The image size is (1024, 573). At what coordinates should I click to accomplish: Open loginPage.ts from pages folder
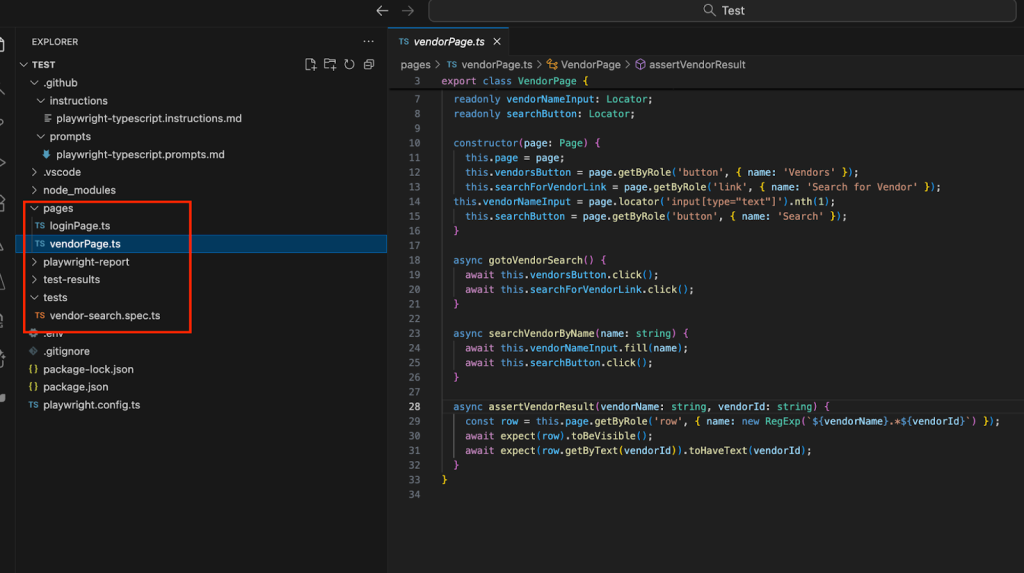80,226
